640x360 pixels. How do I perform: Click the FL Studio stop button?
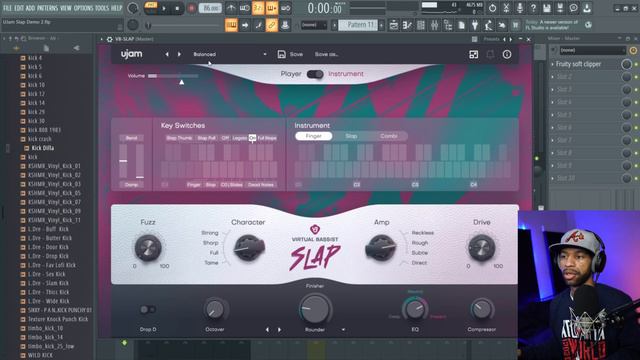[x=177, y=8]
